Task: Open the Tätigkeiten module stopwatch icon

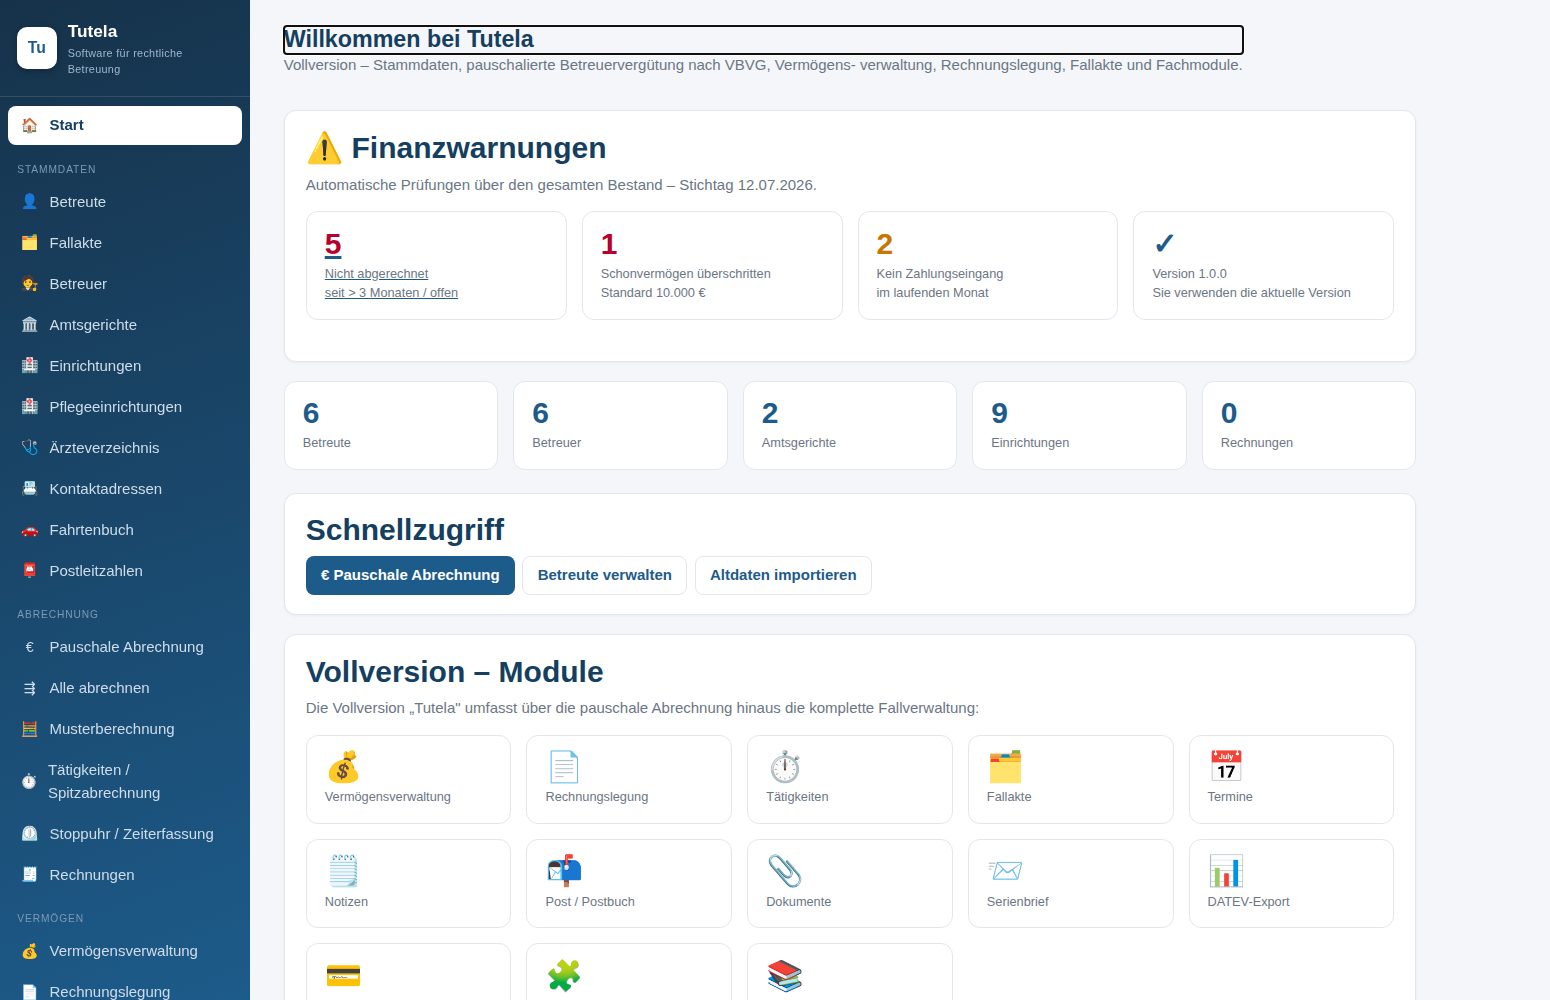Action: (785, 767)
